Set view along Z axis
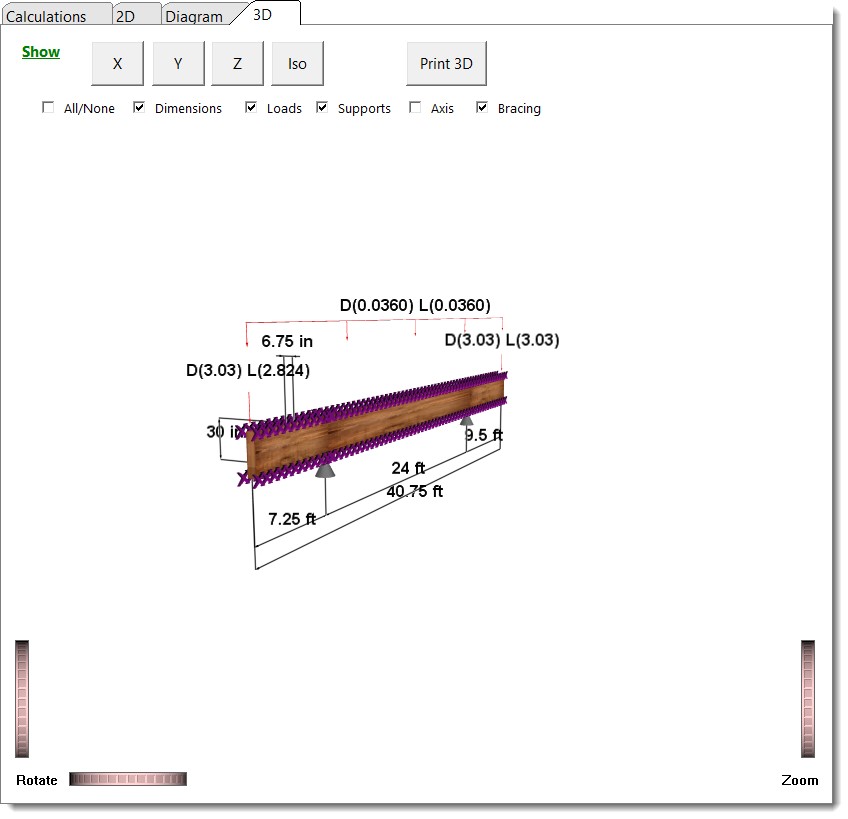This screenshot has height=819, width=848. pos(238,64)
